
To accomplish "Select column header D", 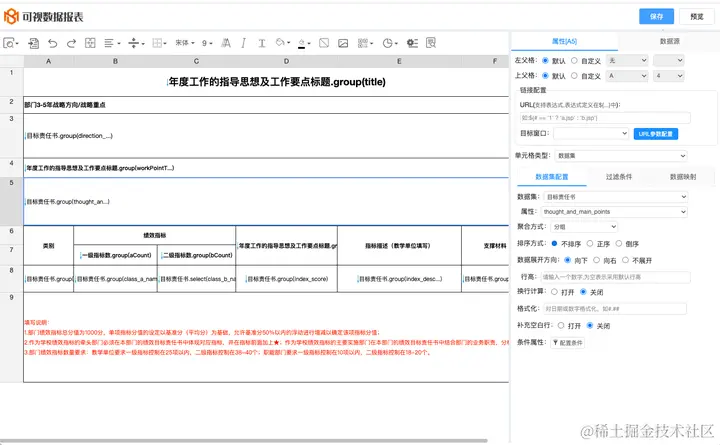I will 286,61.
